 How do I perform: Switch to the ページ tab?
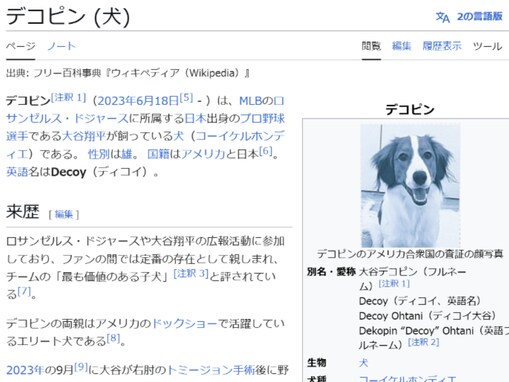21,46
